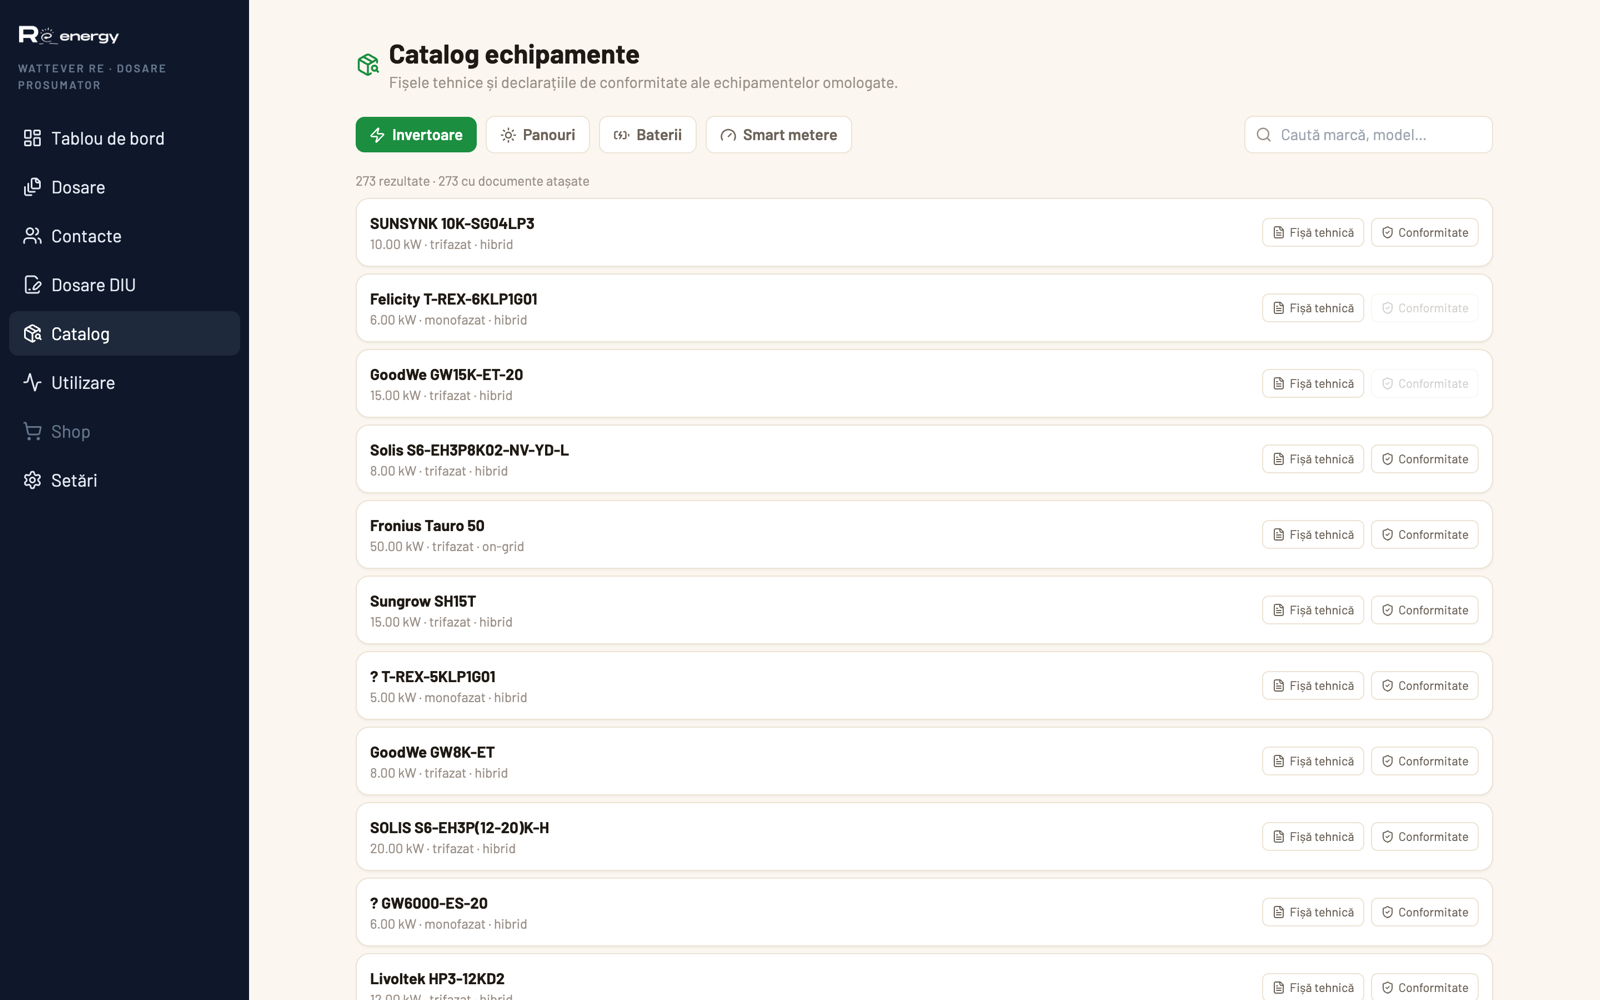The width and height of the screenshot is (1600, 1000).
Task: Open Conformitate for Solis S6-EH3P8K02-NV-YD-L
Action: [x=1425, y=459]
